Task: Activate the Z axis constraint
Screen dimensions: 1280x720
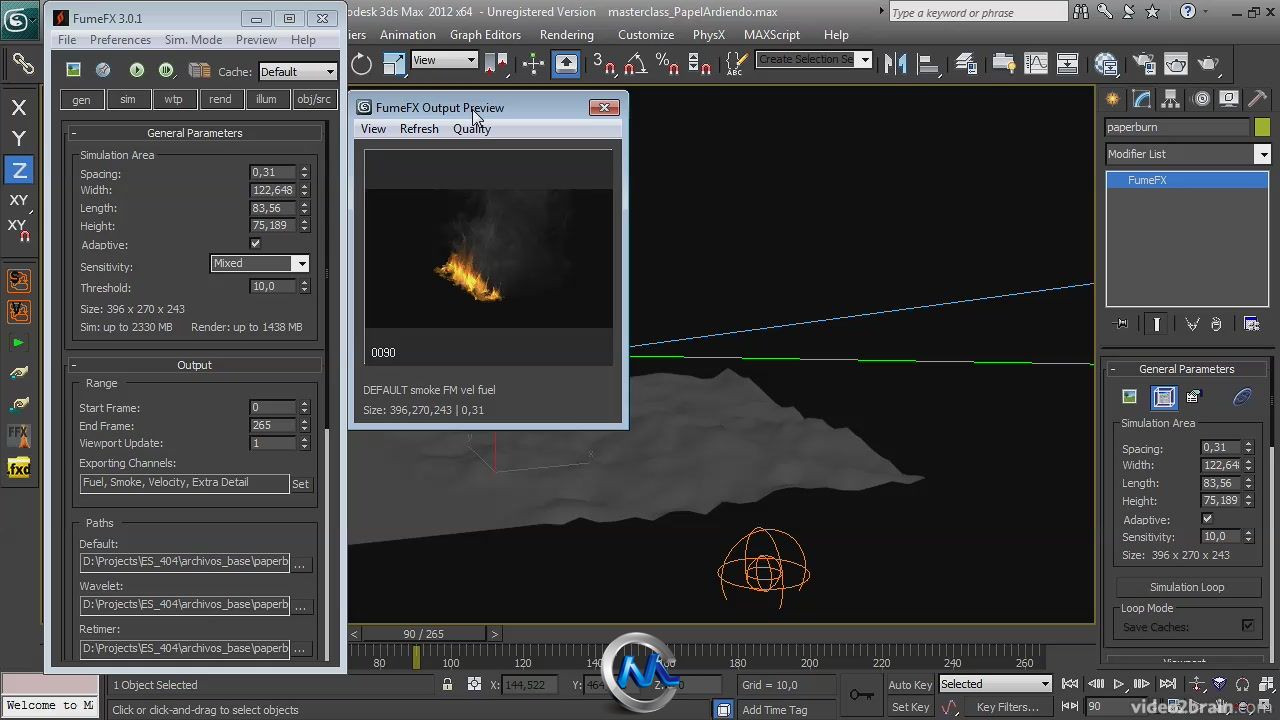Action: (18, 170)
